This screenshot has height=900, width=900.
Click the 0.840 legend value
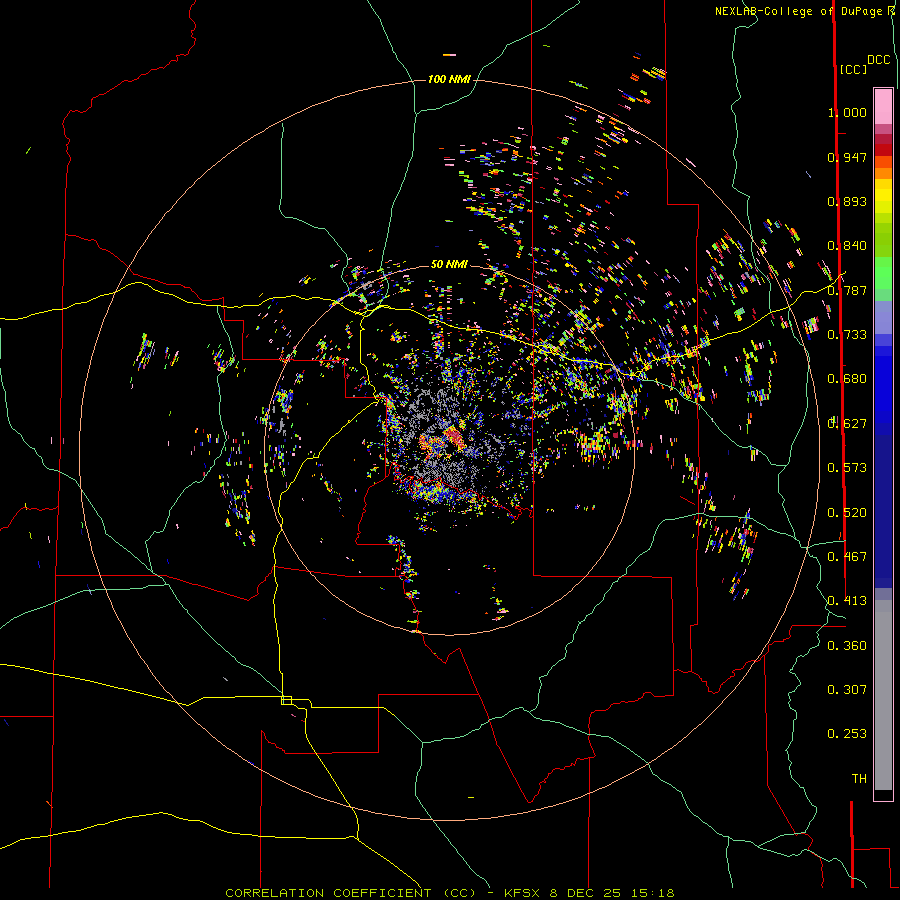[x=847, y=246]
